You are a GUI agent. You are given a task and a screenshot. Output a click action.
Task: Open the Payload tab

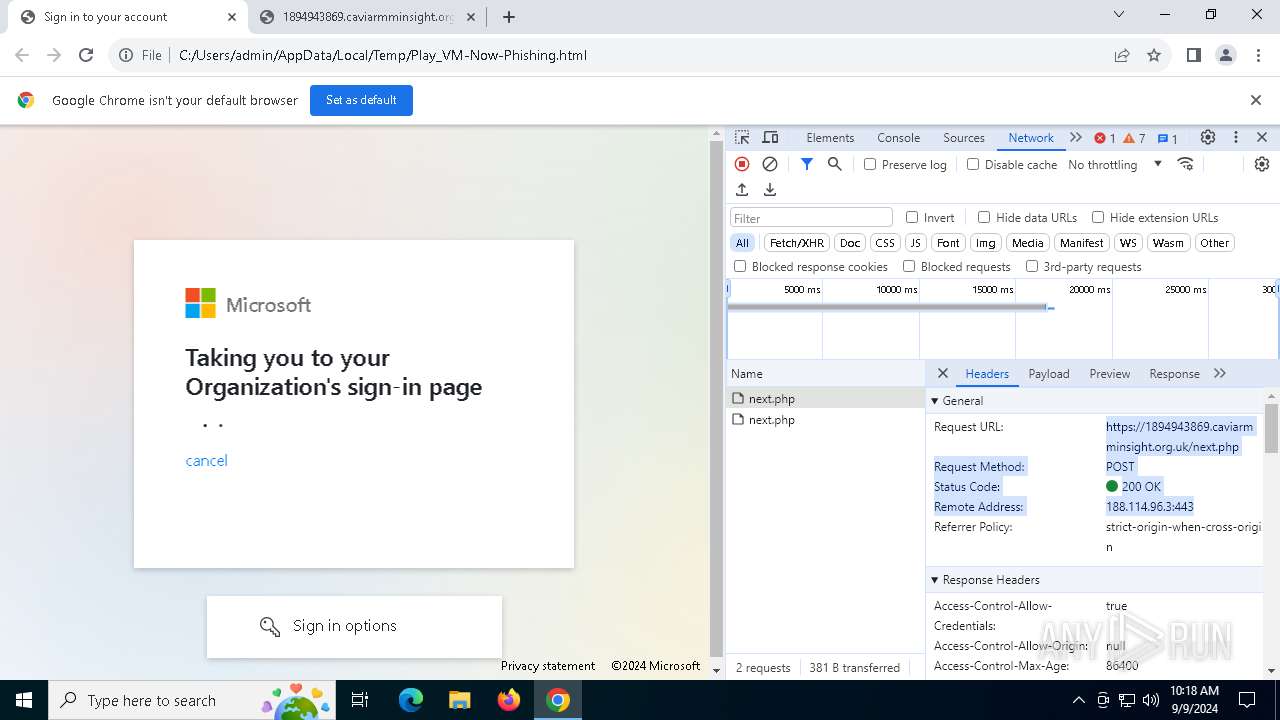pyautogui.click(x=1049, y=373)
